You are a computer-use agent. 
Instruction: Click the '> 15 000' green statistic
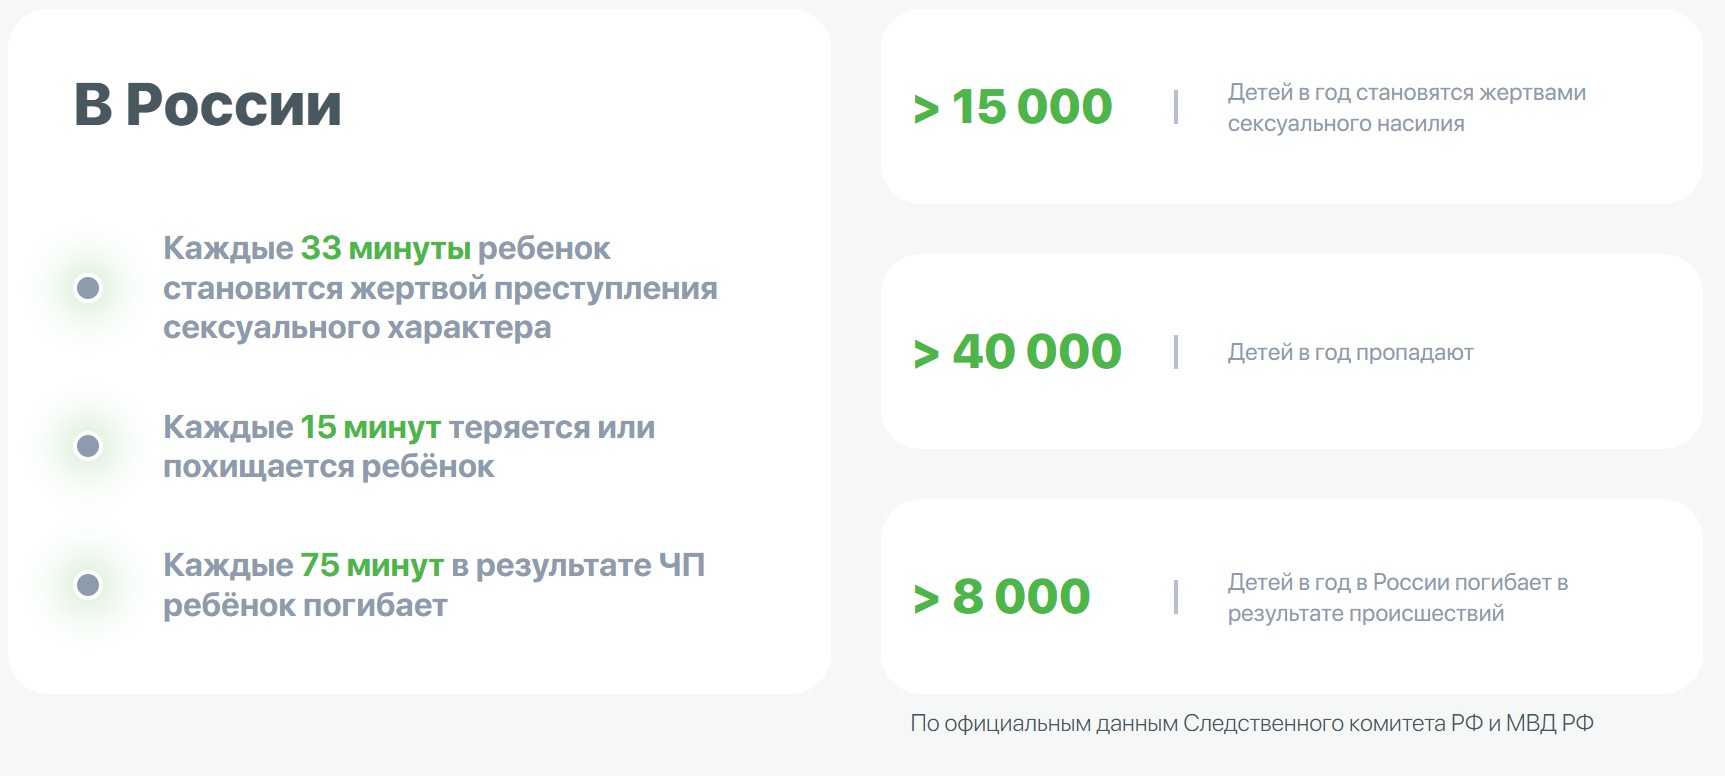click(1012, 107)
